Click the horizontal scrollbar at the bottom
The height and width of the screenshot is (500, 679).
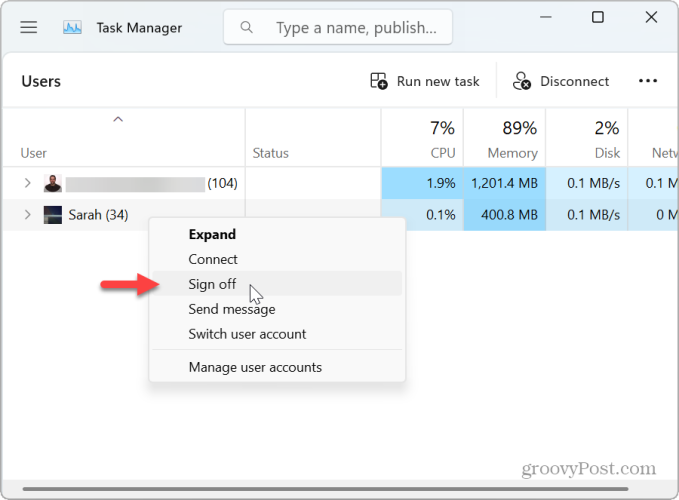tap(325, 489)
